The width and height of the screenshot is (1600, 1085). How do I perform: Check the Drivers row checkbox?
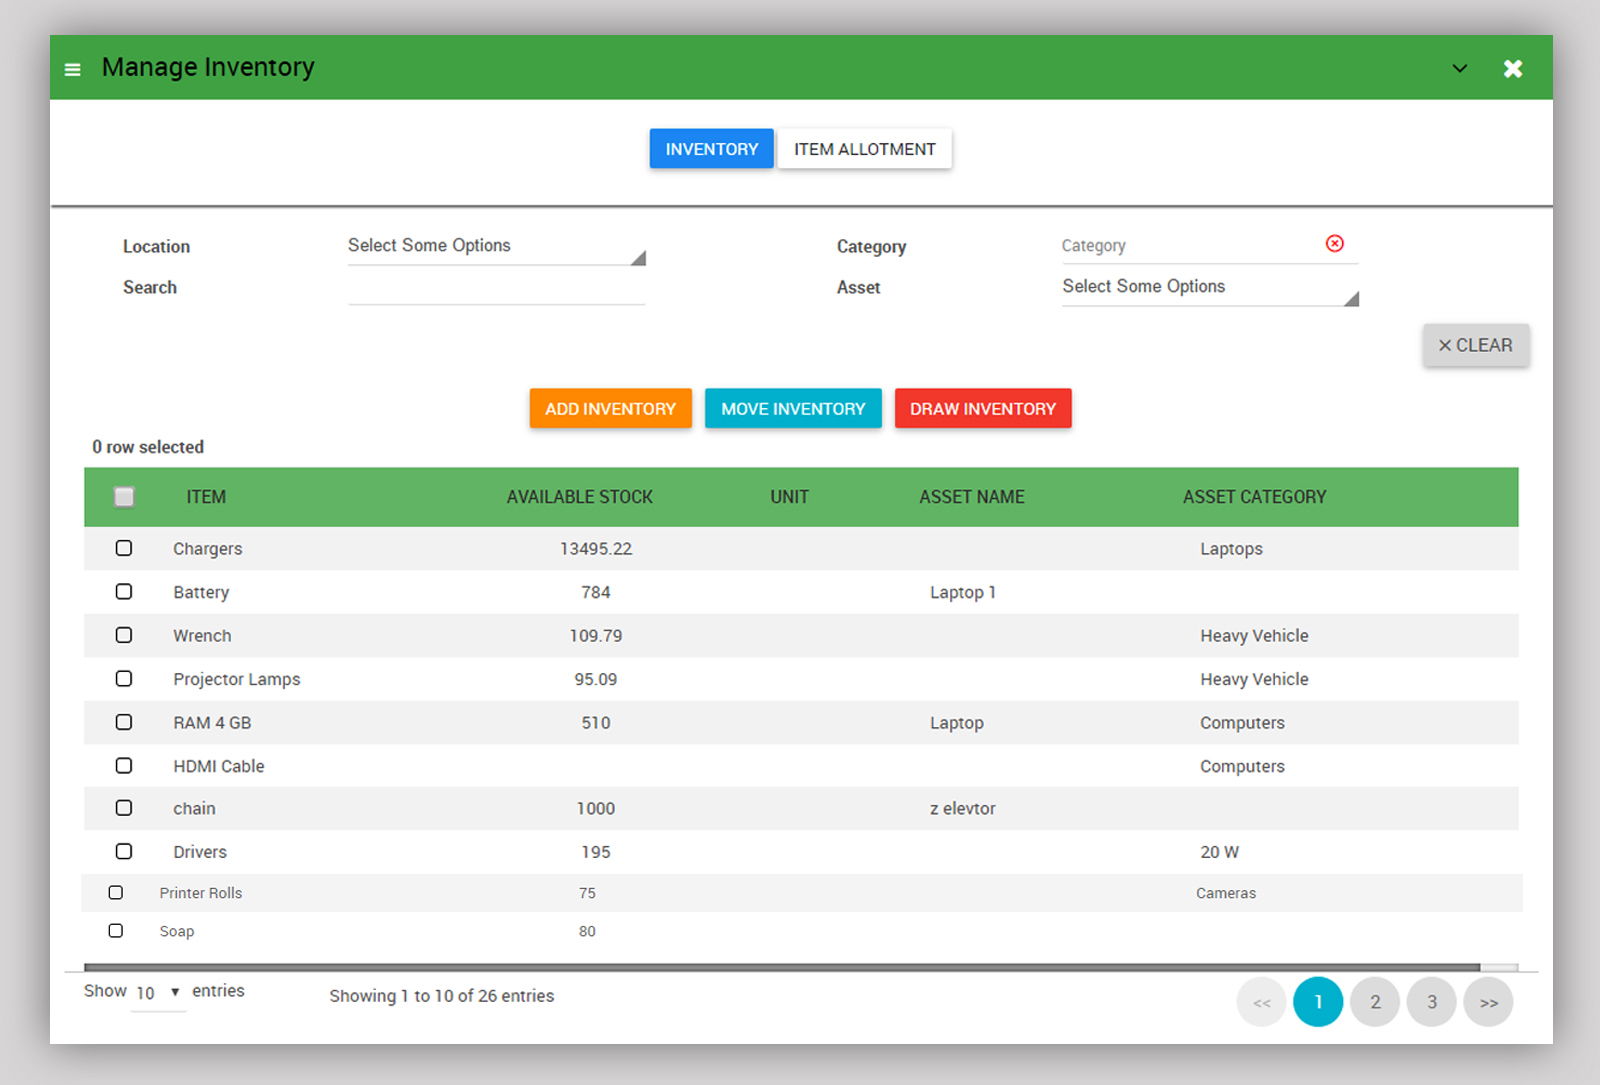124,851
